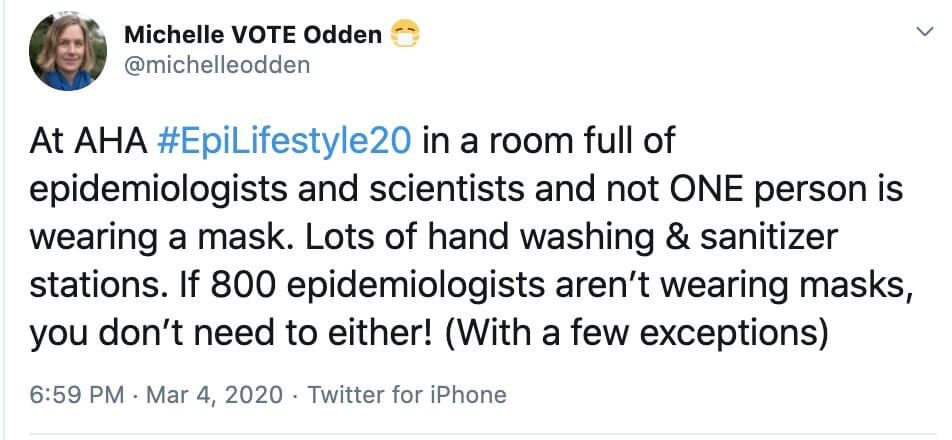Click the words "At AHA" in the tweet
Screen dimensions: 952x440
88,142
